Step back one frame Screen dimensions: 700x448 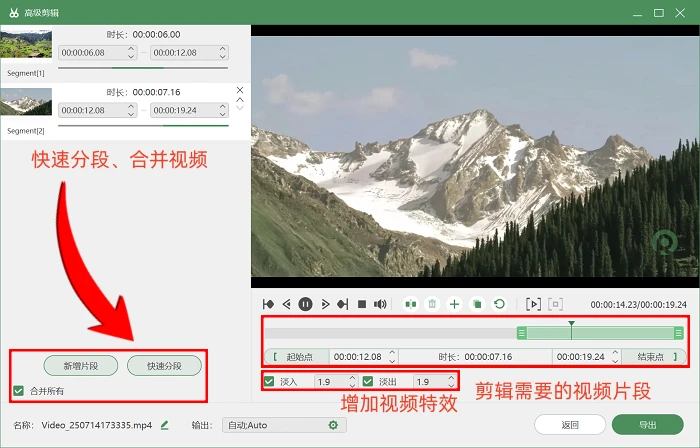click(287, 304)
